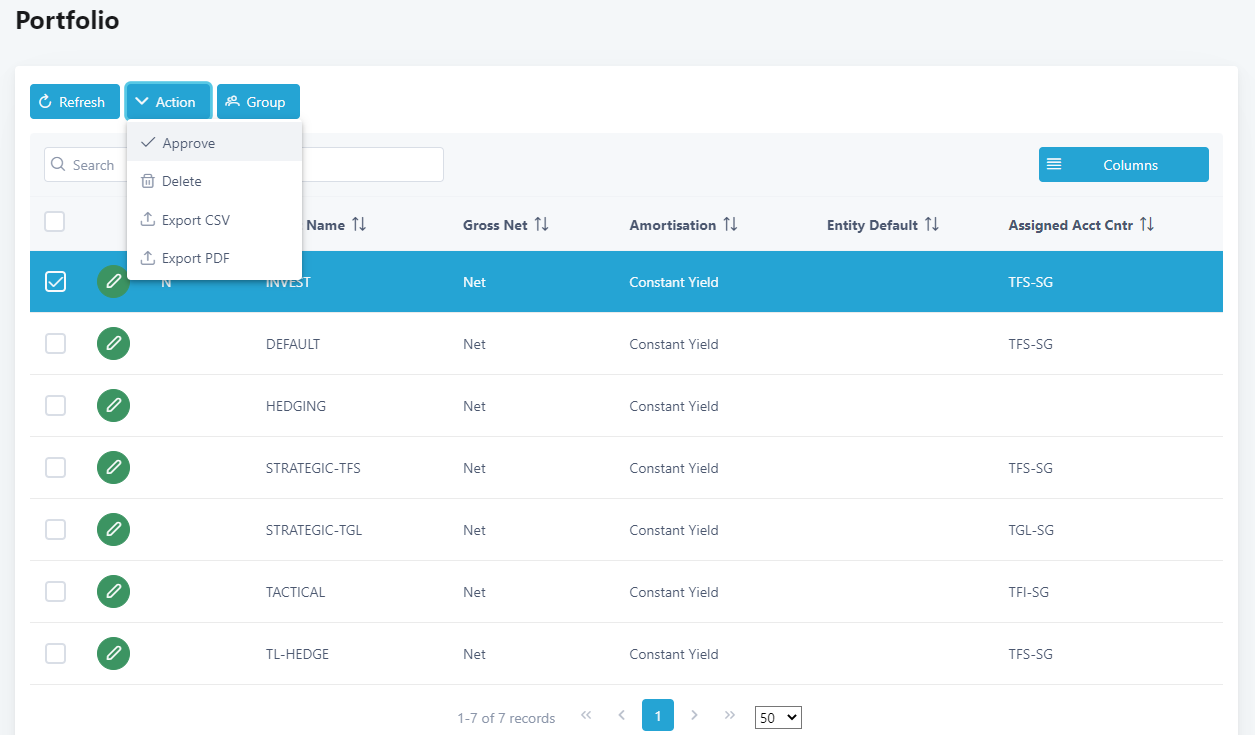Viewport: 1255px width, 735px height.
Task: Go to pagination page 1 button
Action: [657, 715]
